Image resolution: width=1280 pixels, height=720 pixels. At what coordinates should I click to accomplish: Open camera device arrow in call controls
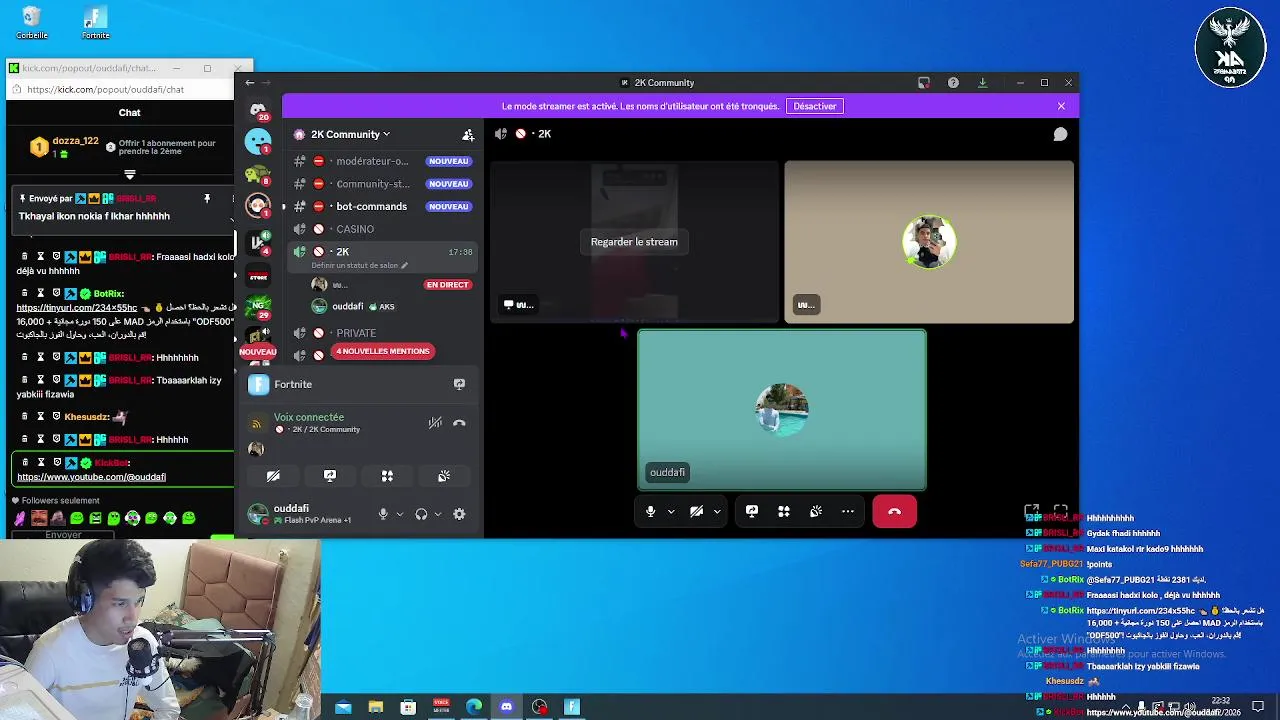tap(717, 511)
